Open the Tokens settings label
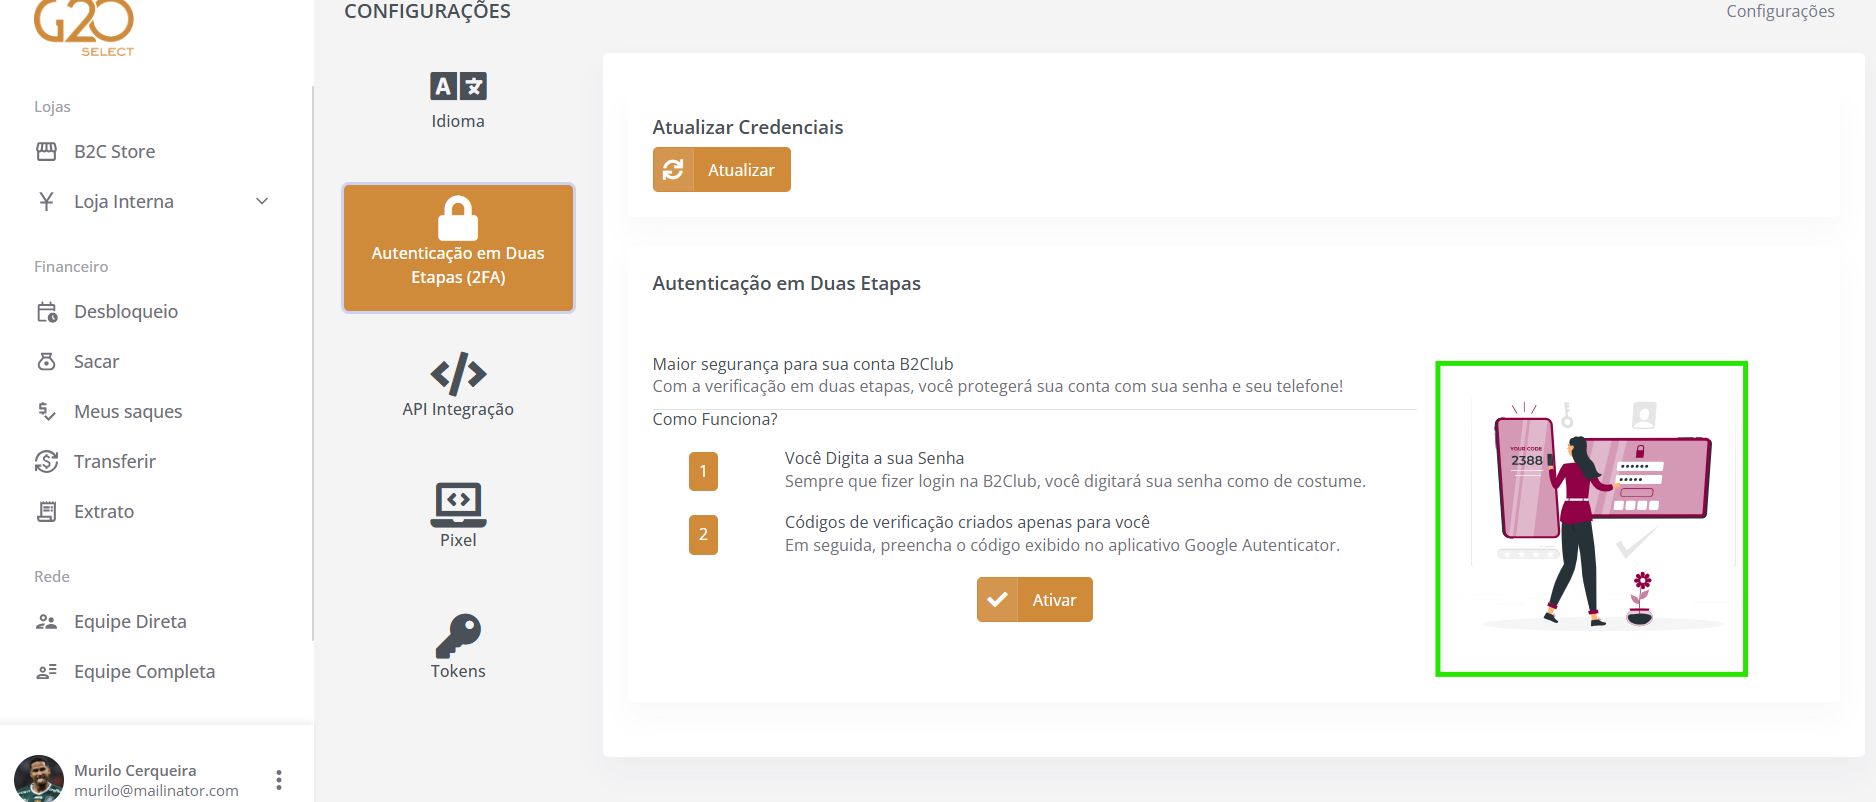Screen dimensions: 1876x802 coord(458,671)
